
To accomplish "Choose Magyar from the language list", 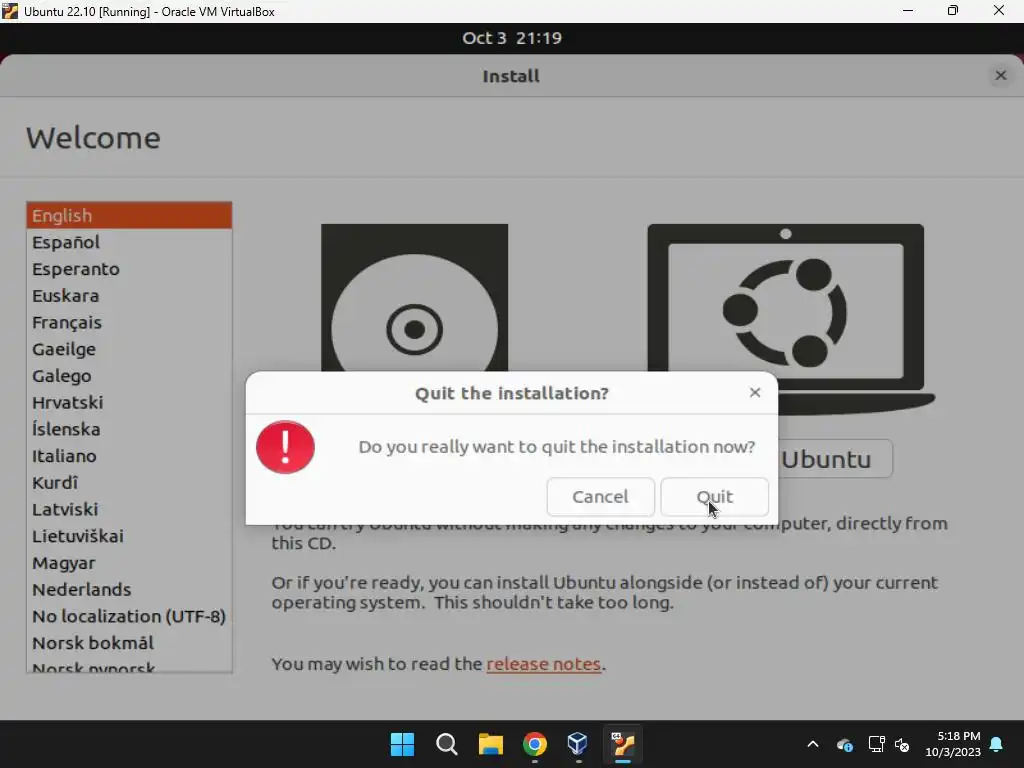I will pyautogui.click(x=129, y=563).
